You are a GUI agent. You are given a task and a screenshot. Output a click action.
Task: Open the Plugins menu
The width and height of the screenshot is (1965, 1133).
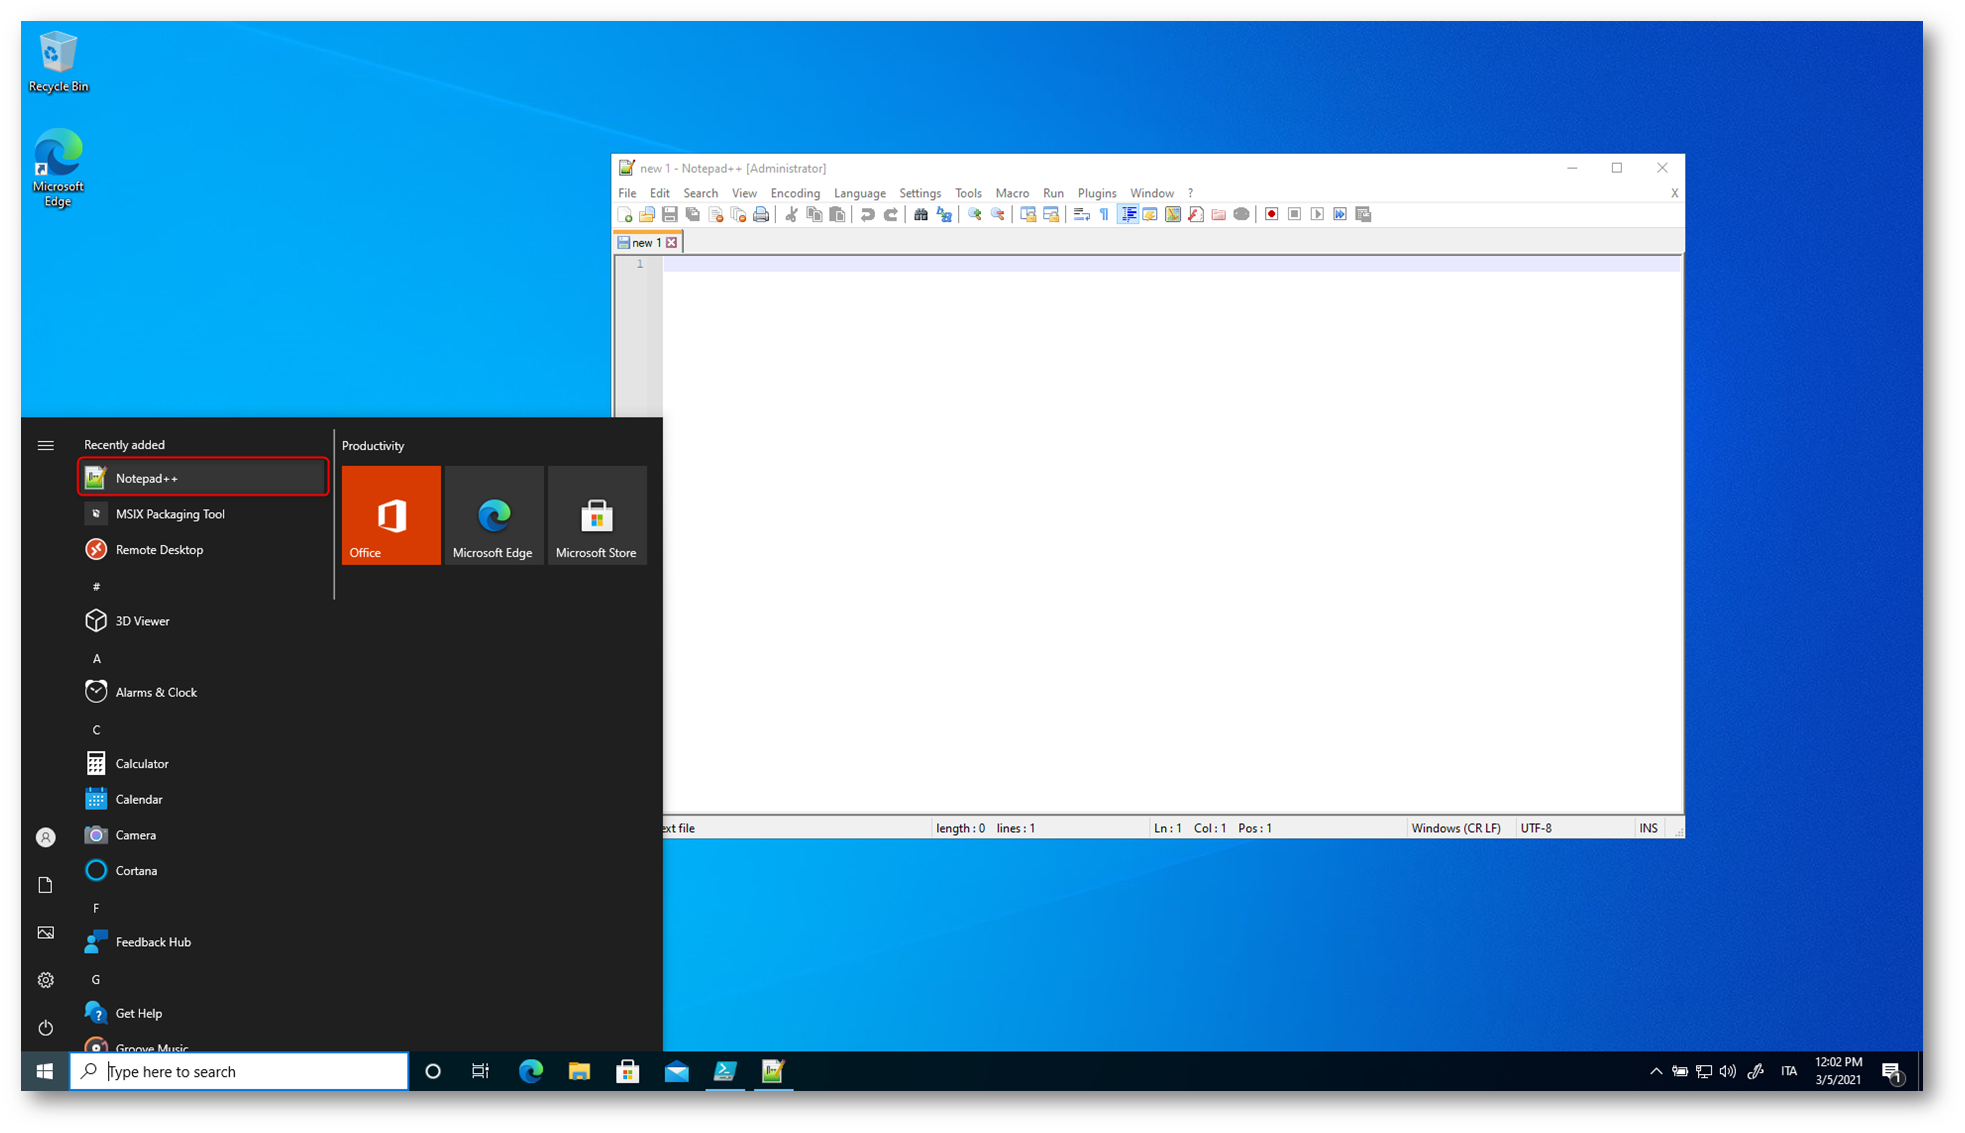coord(1097,193)
